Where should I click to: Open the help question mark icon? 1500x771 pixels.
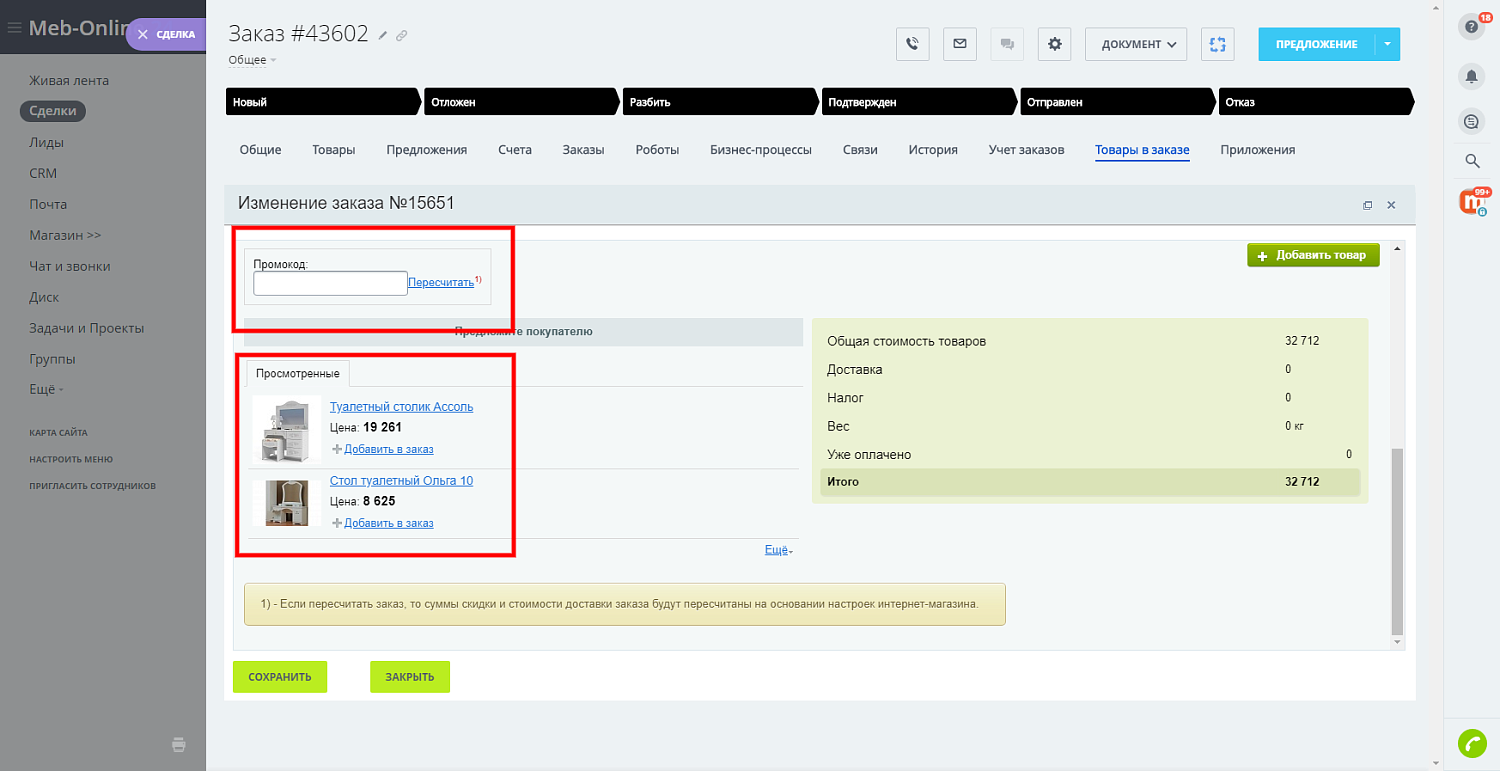1471,25
